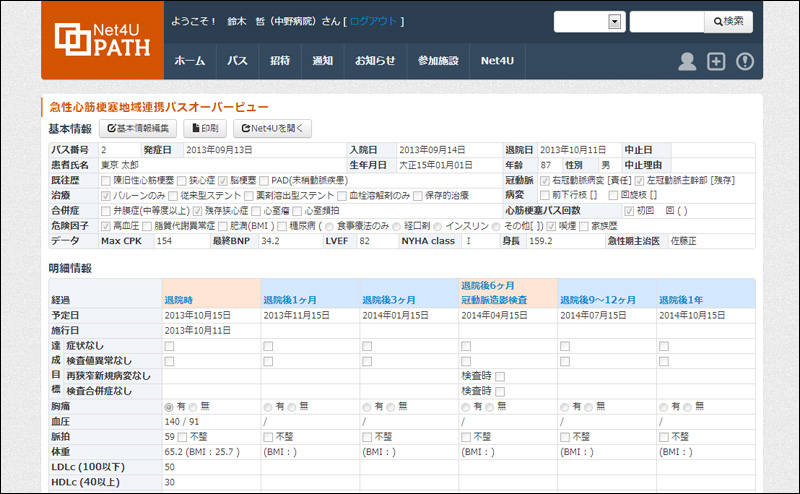Click the exclamation alert icon
The image size is (800, 494).
[745, 62]
